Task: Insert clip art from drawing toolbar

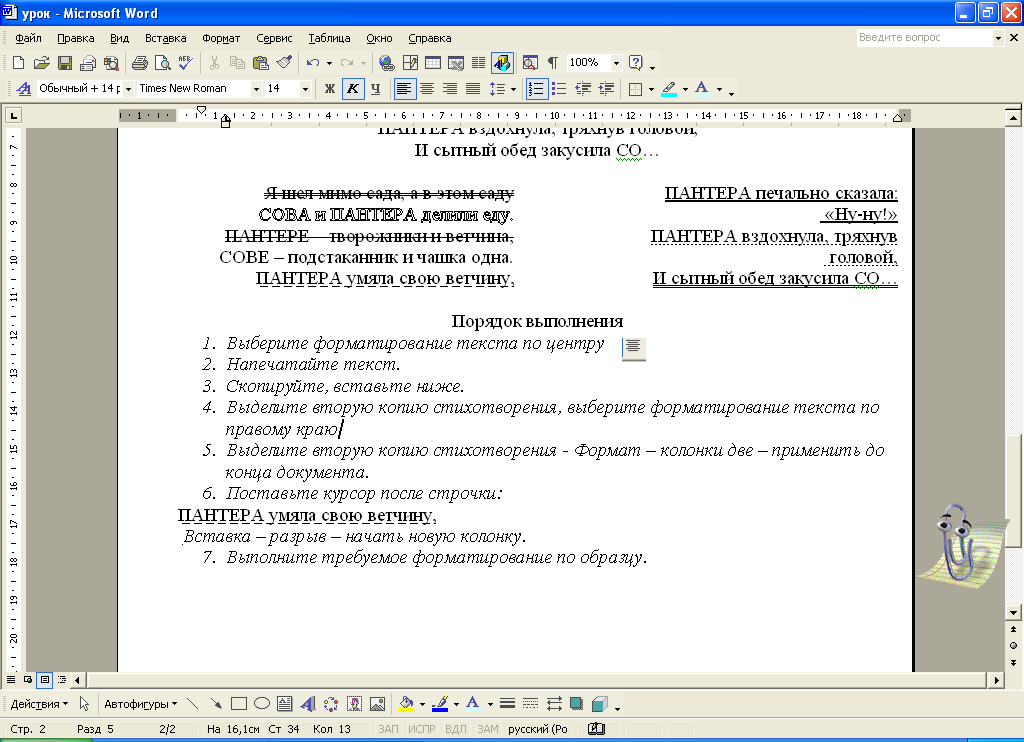Action: click(354, 703)
